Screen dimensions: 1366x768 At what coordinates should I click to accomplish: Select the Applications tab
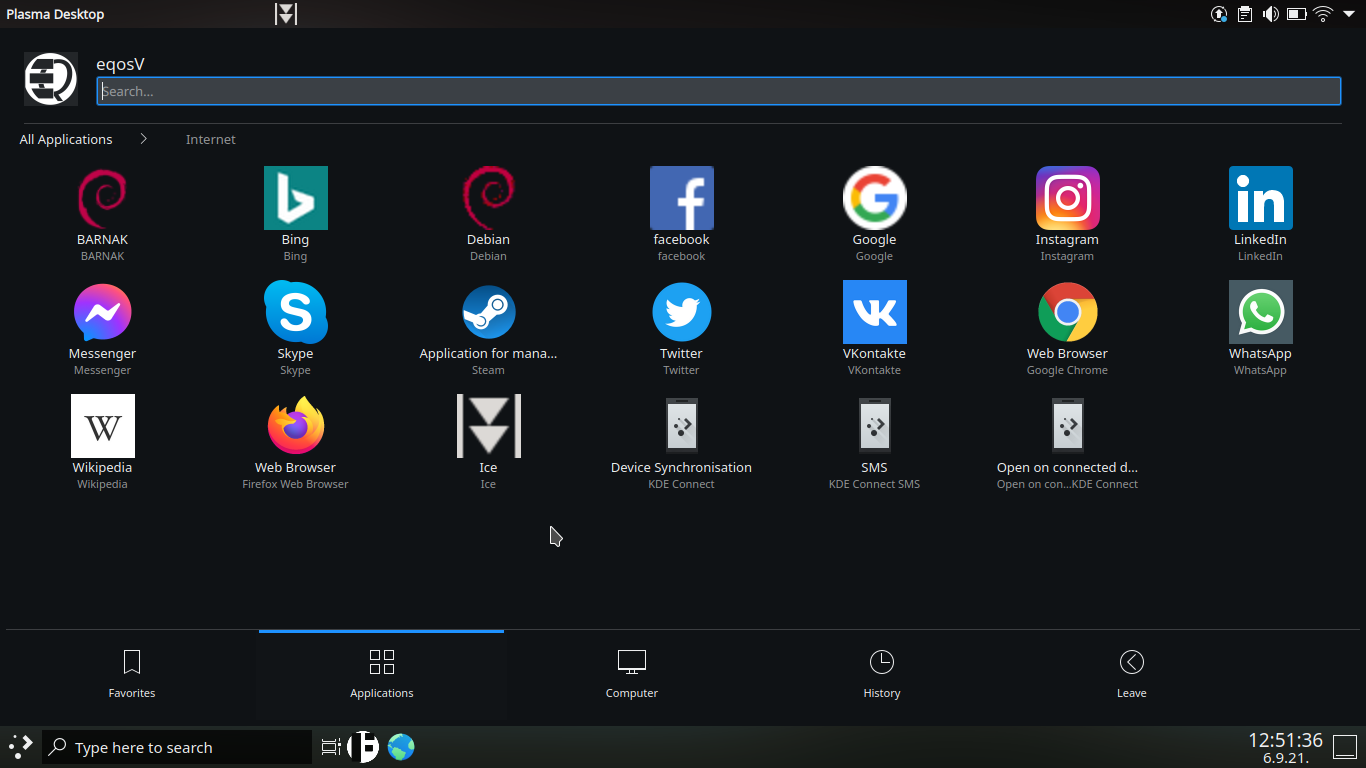(381, 675)
